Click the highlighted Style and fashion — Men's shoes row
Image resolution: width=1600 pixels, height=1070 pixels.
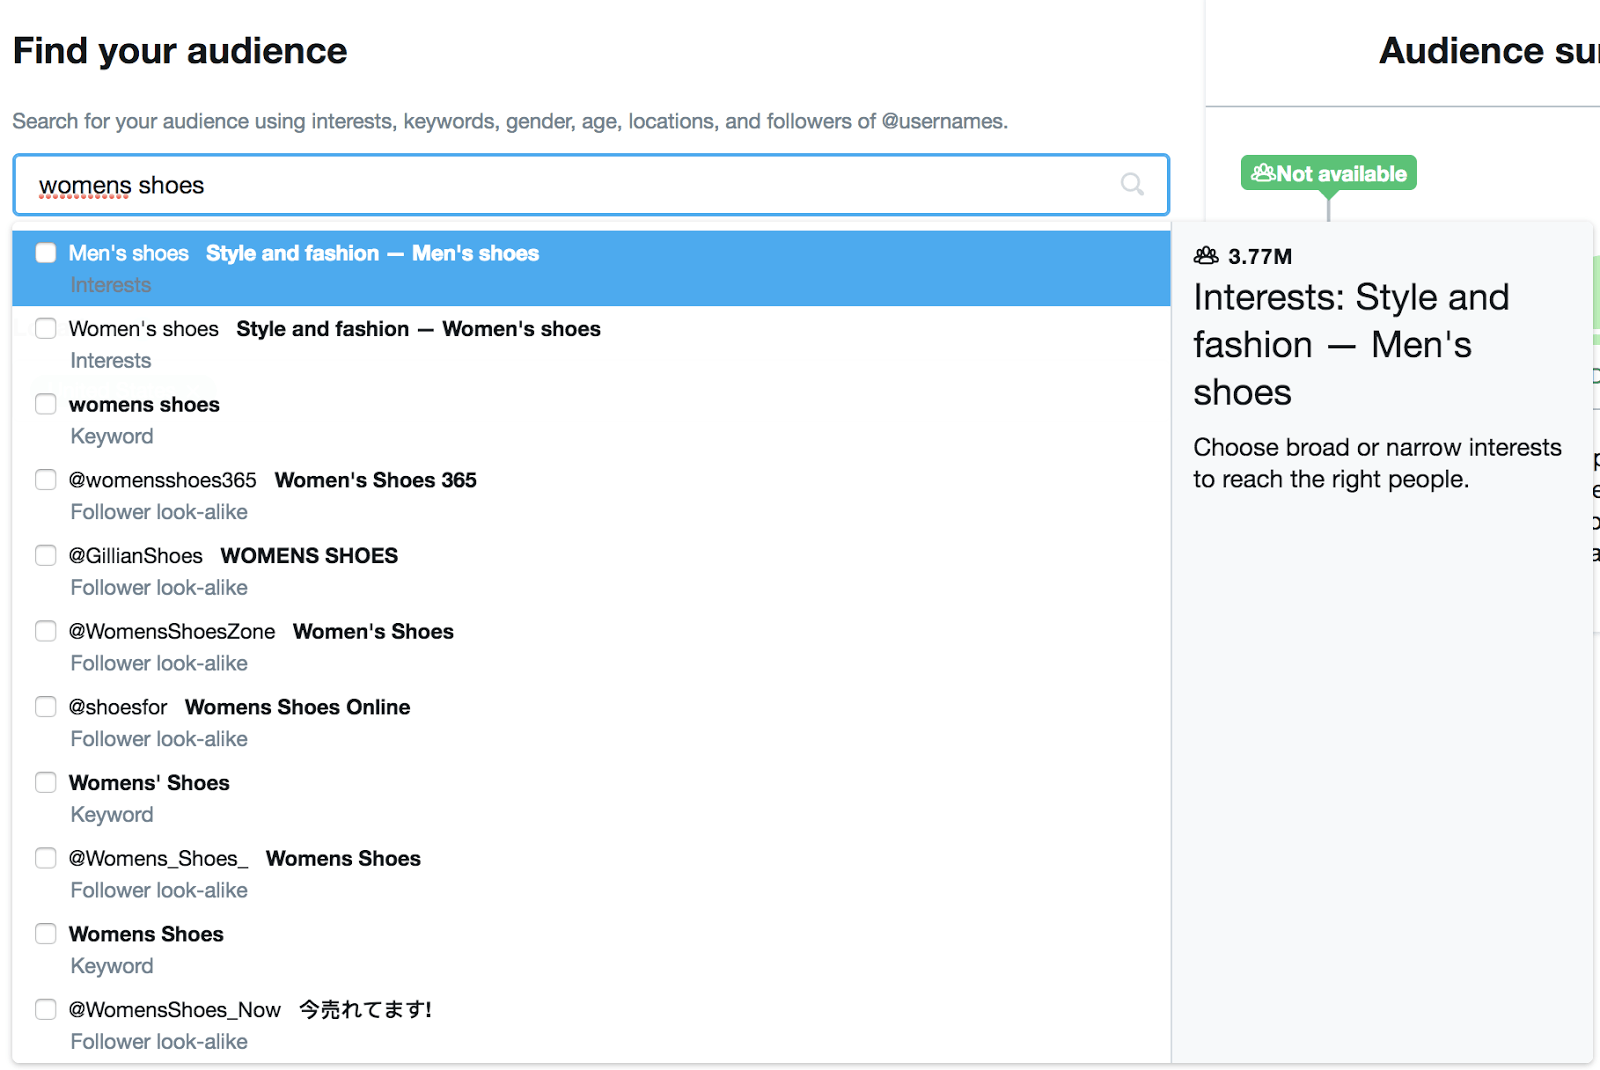[372, 254]
